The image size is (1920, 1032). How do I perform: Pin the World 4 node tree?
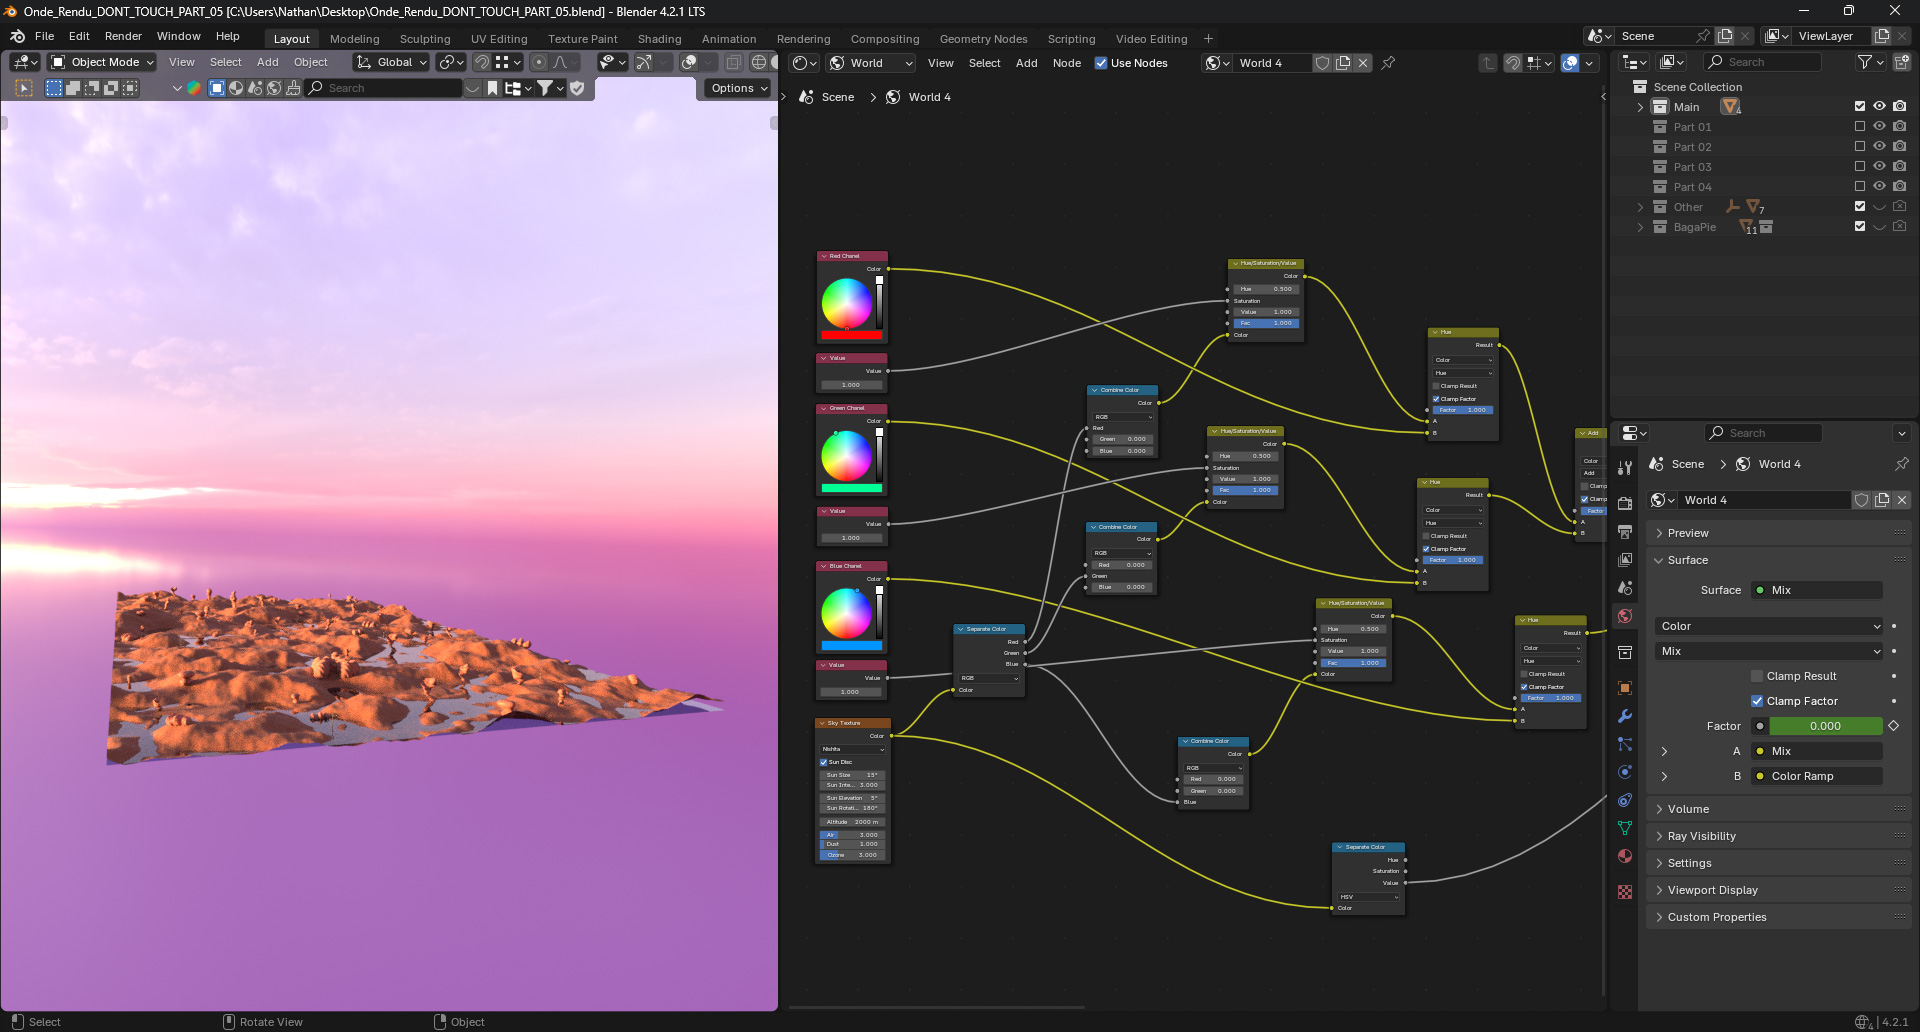pos(1388,63)
